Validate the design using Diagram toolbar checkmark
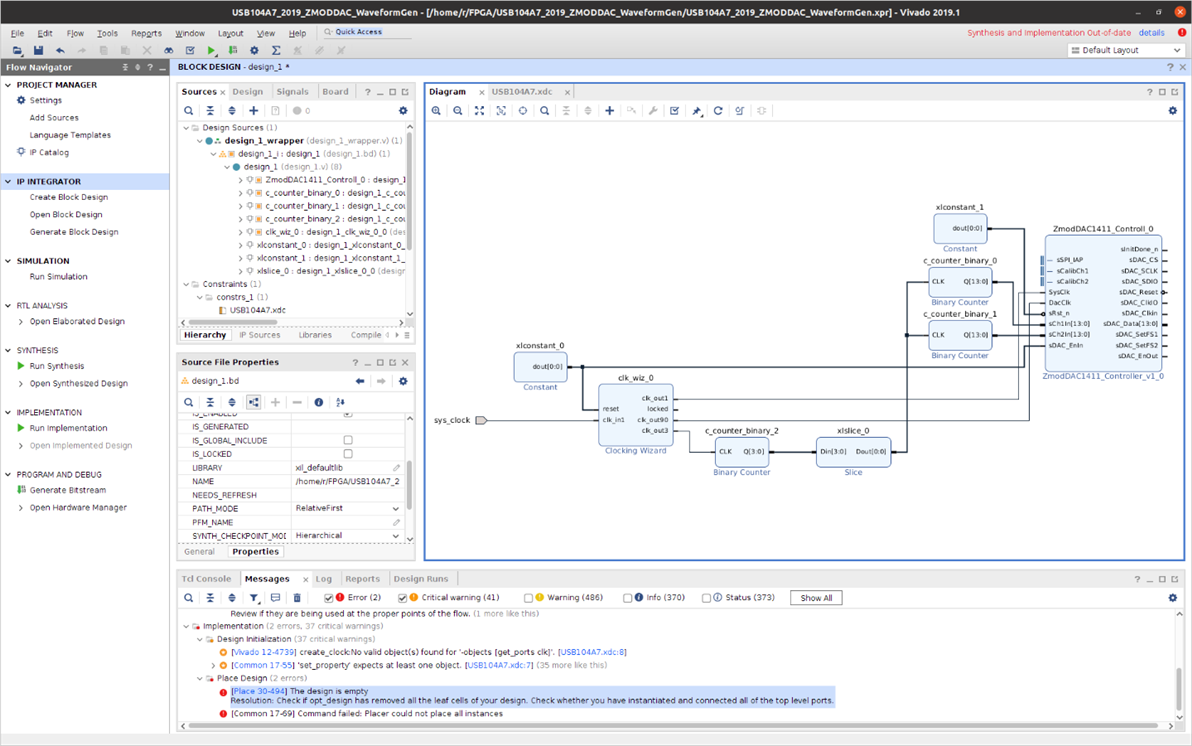The width and height of the screenshot is (1192, 746). (x=675, y=111)
